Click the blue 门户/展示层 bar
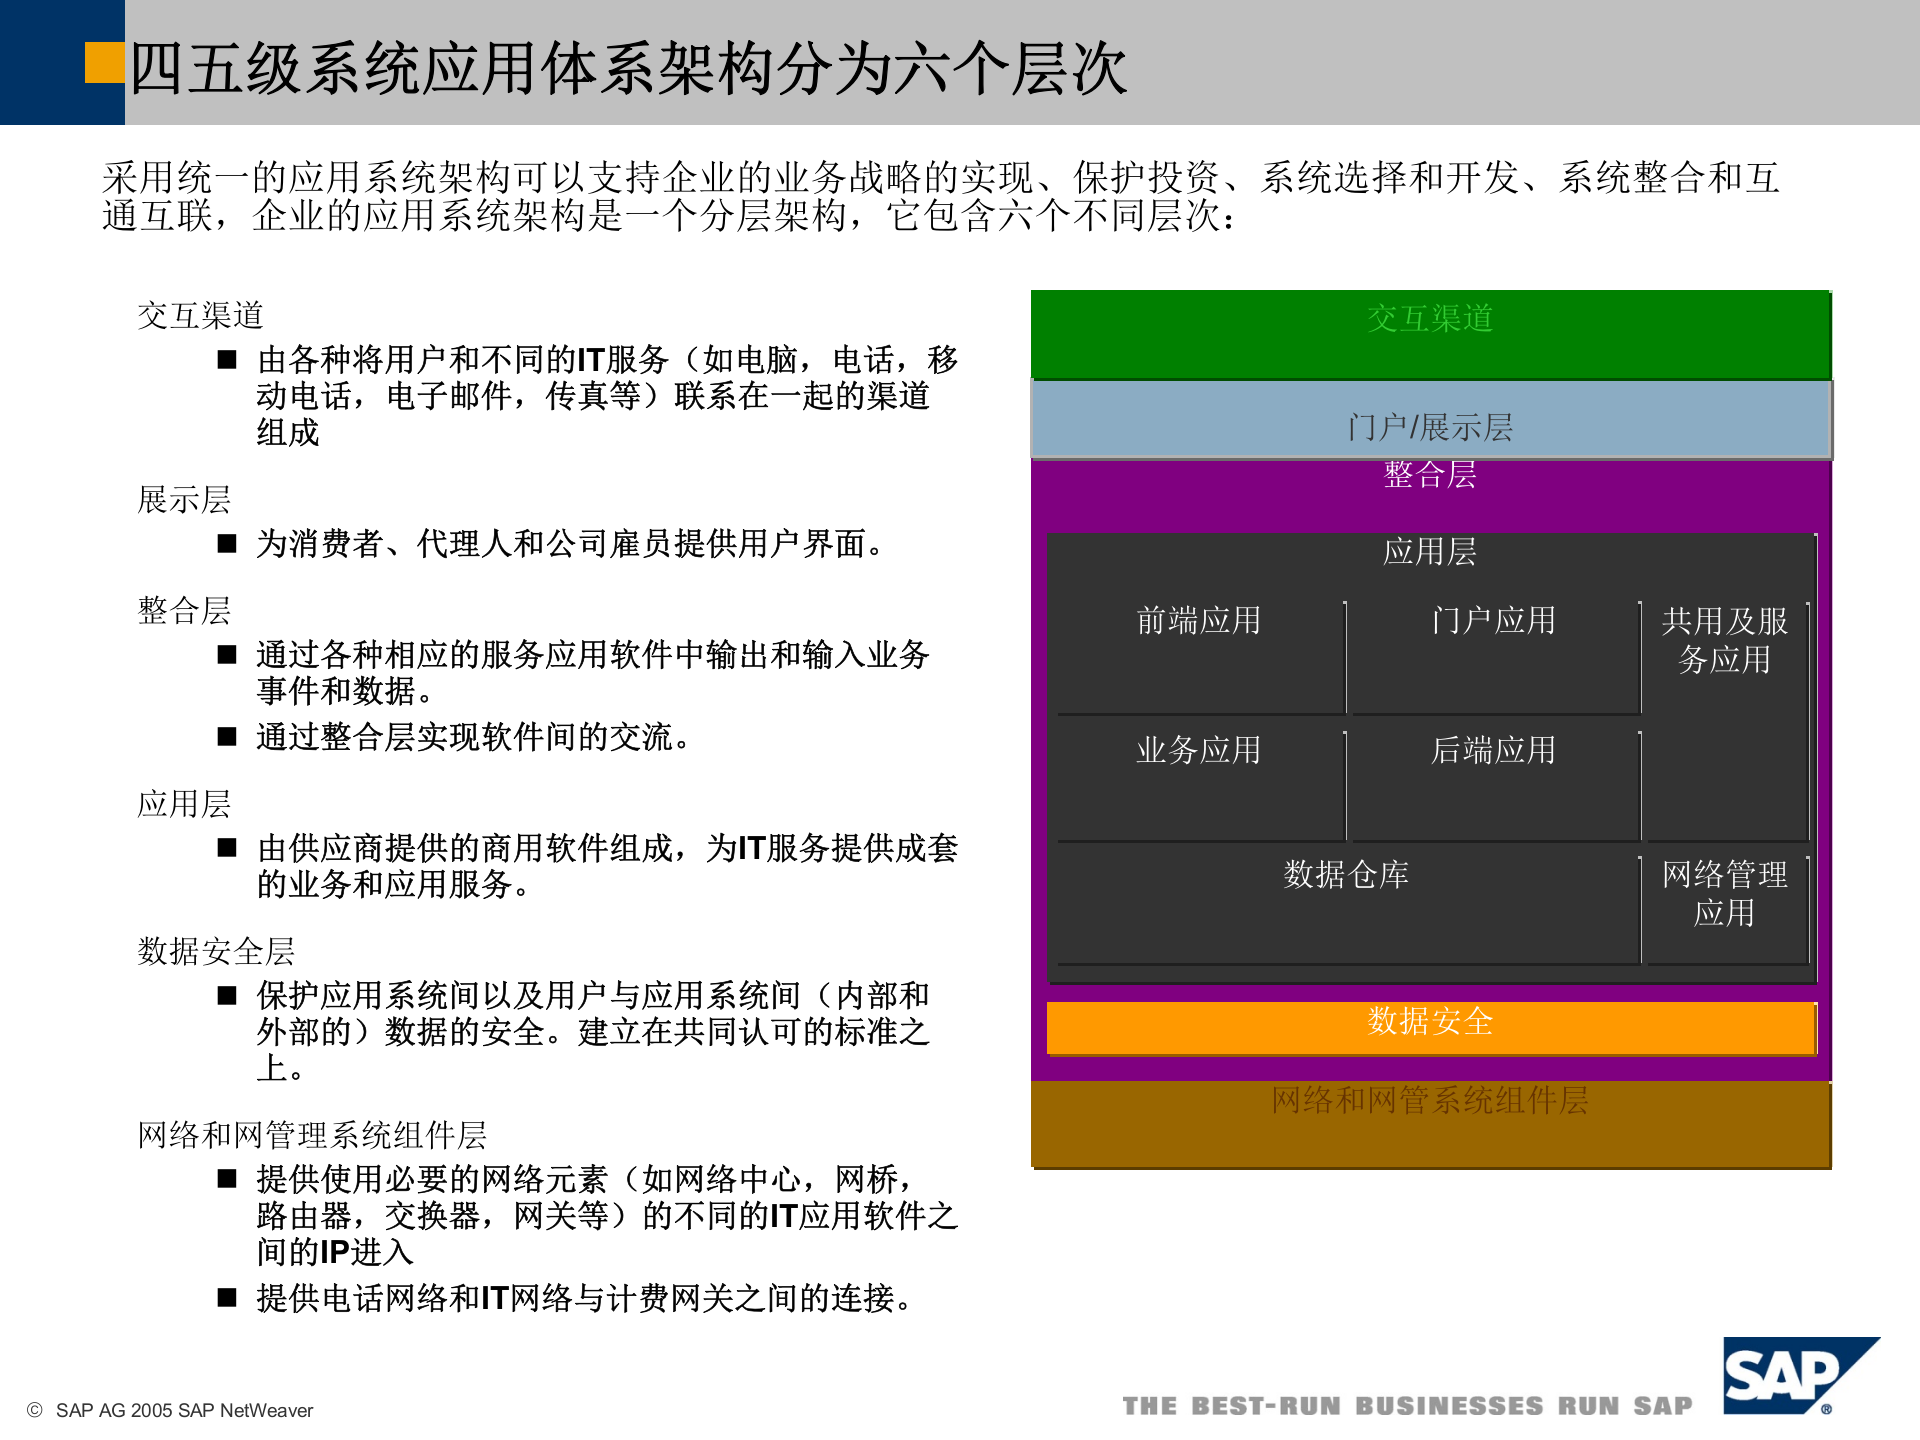This screenshot has height=1440, width=1920. tap(1430, 428)
